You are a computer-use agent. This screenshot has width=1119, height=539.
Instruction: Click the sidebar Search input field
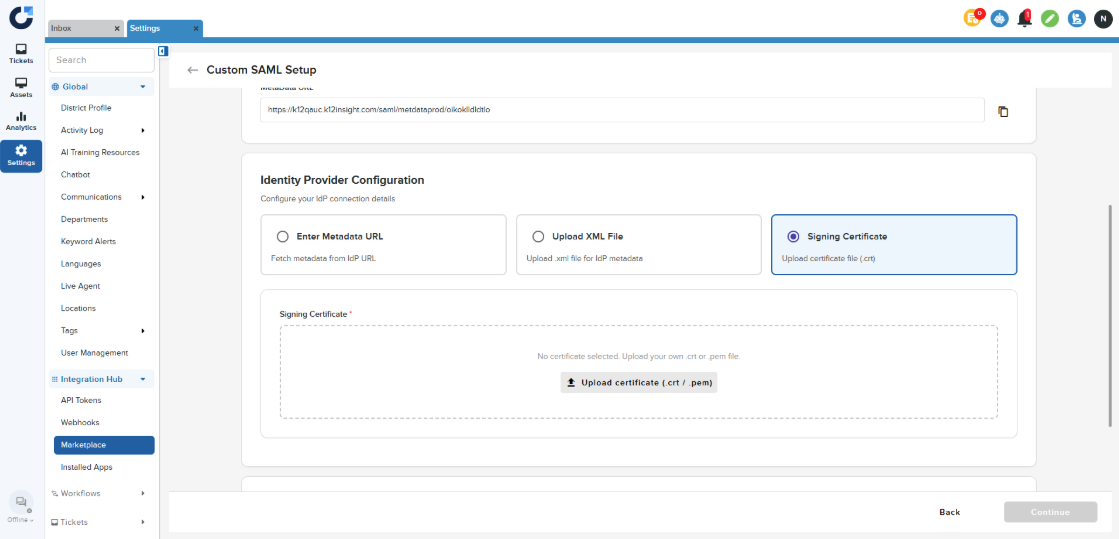tap(101, 60)
